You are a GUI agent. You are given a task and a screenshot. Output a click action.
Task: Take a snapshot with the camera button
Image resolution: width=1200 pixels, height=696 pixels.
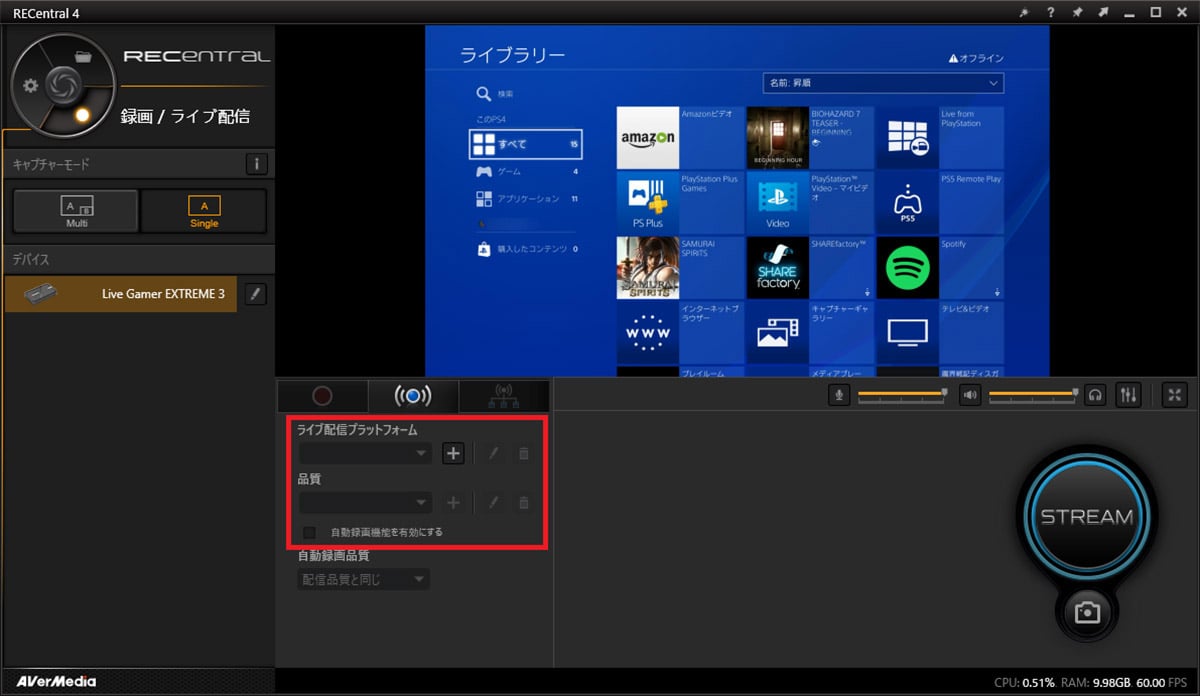[1087, 613]
